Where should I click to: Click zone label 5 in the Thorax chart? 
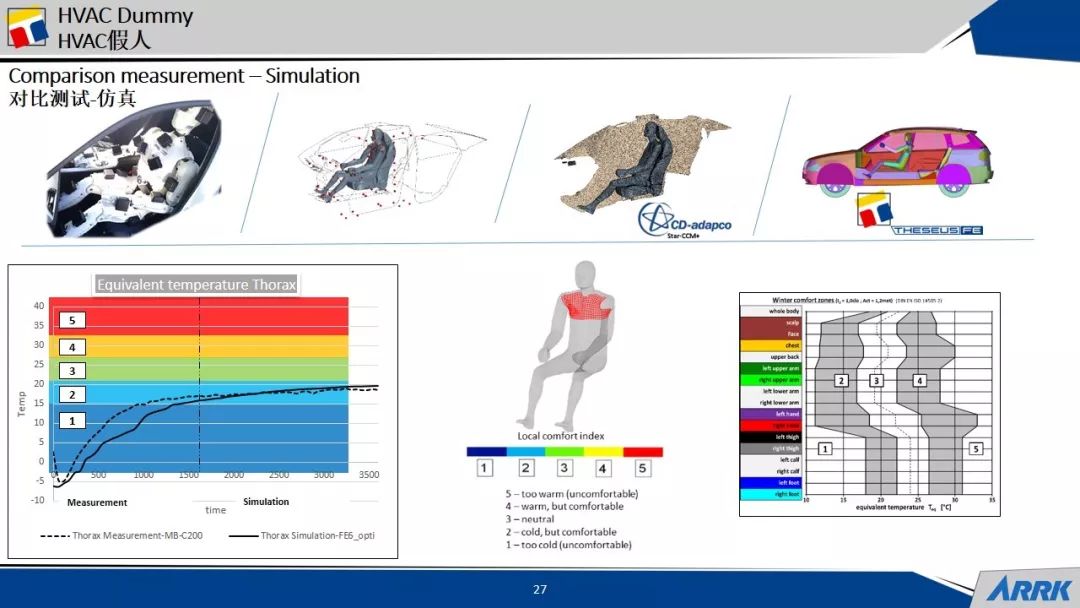pyautogui.click(x=71, y=321)
